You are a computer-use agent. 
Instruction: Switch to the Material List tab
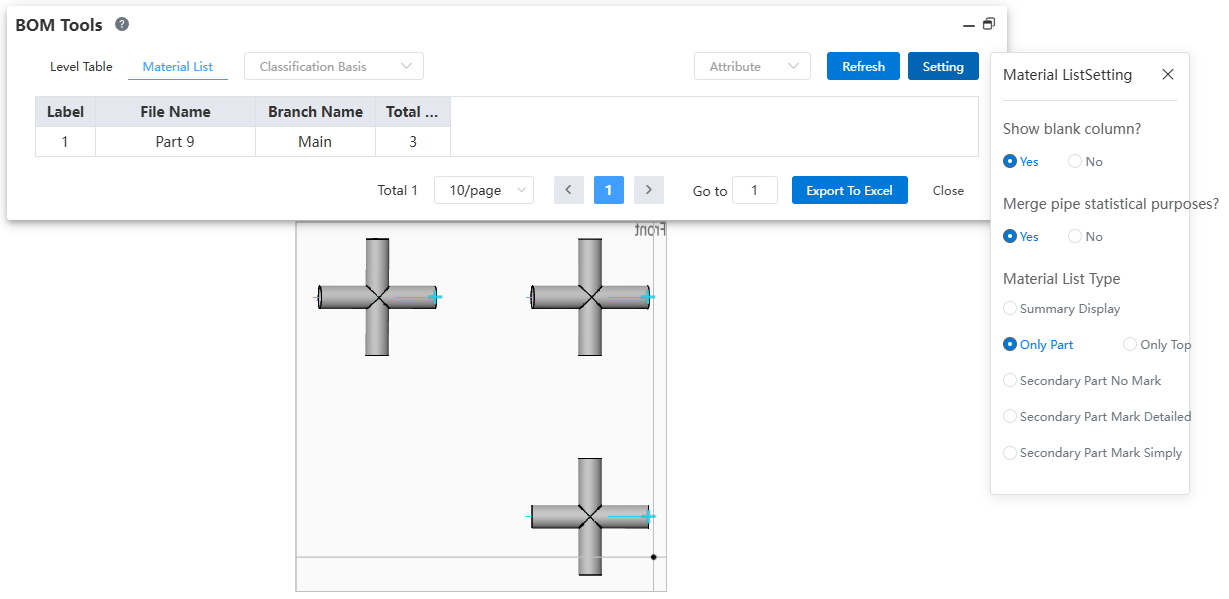pos(178,67)
